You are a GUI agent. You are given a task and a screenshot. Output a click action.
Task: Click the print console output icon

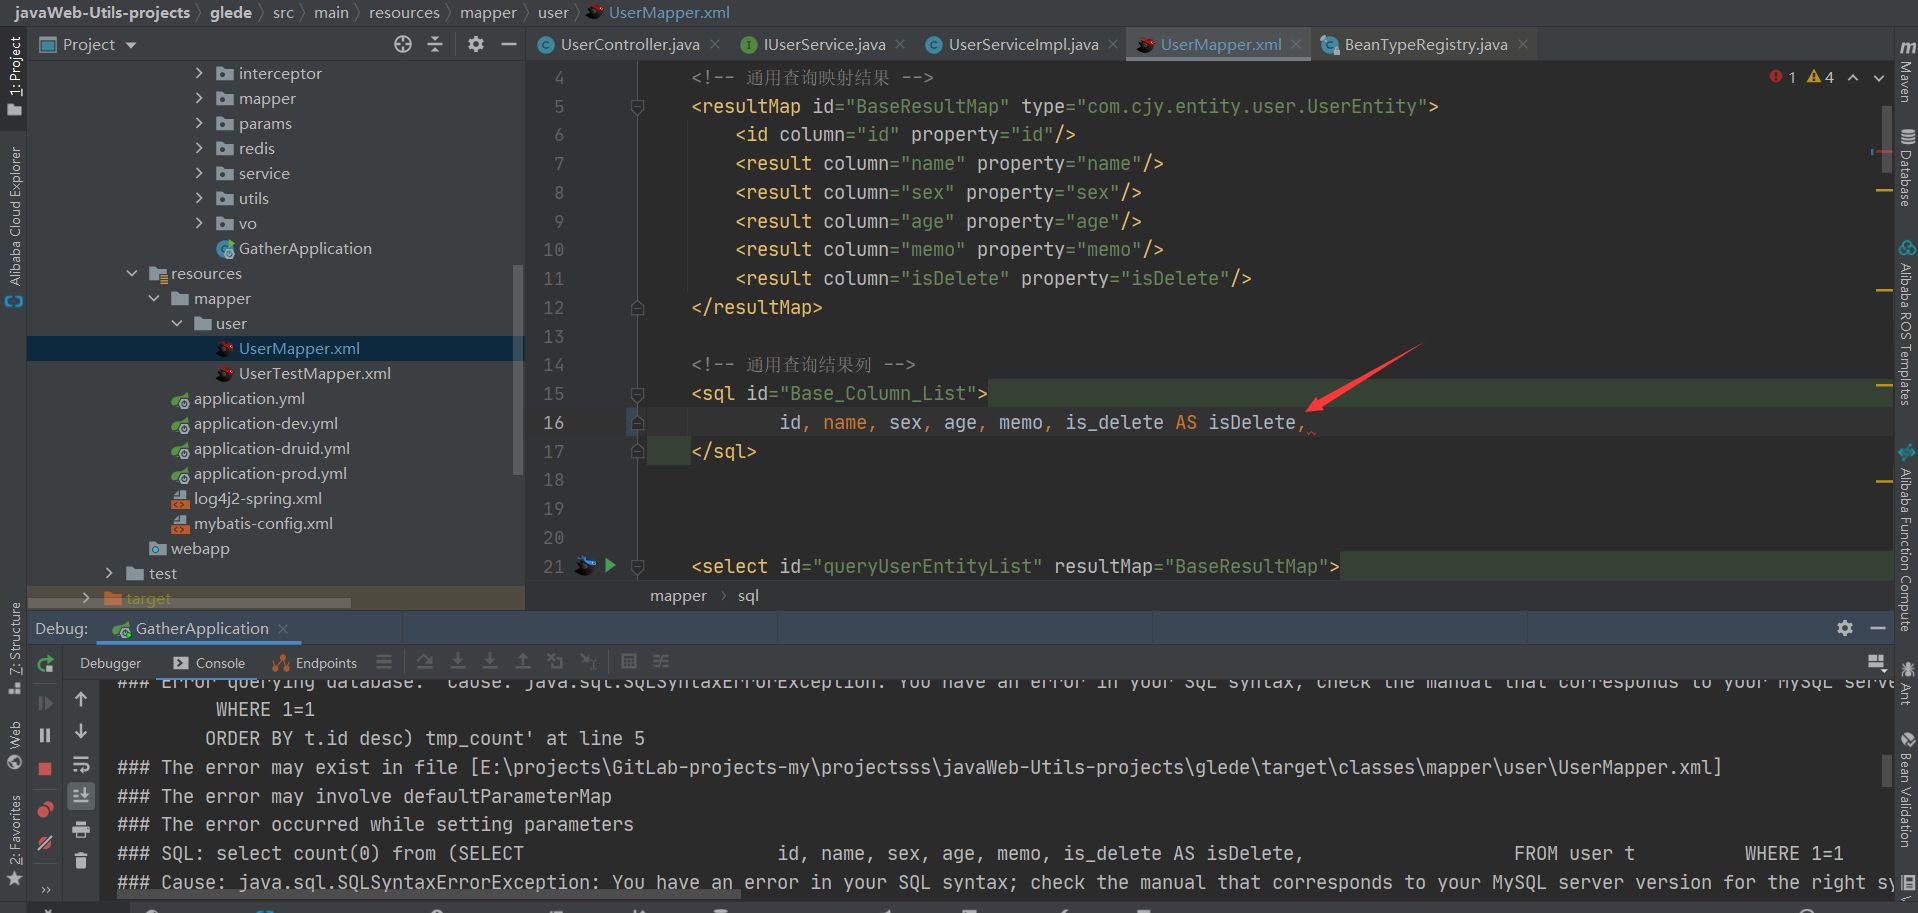[81, 829]
